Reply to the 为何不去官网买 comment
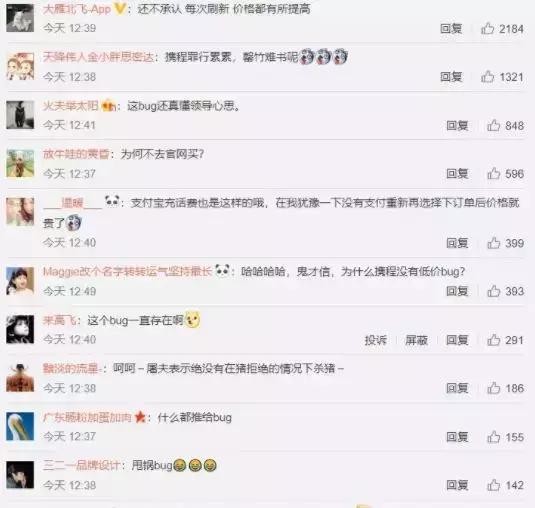Viewport: 535px width, 508px height. [x=457, y=174]
